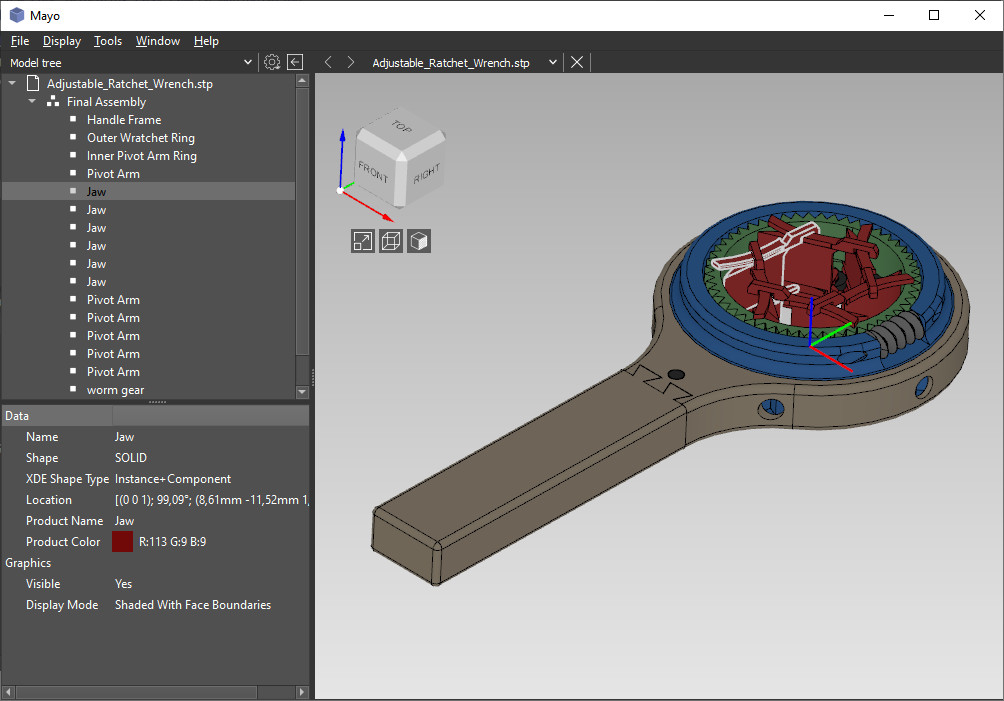Open the Tools menu

[x=108, y=41]
